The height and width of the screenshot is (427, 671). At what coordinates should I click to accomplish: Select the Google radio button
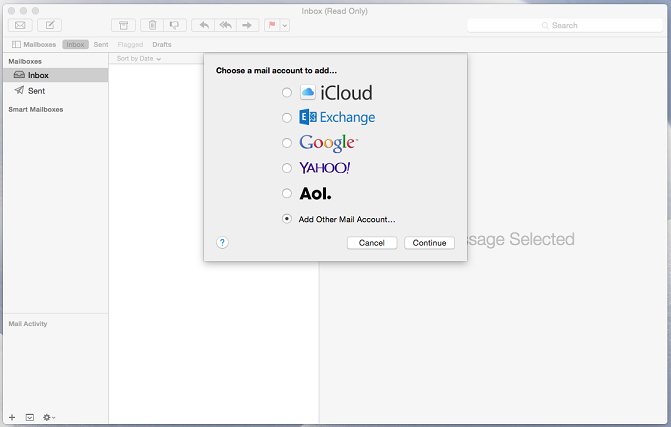coord(287,143)
